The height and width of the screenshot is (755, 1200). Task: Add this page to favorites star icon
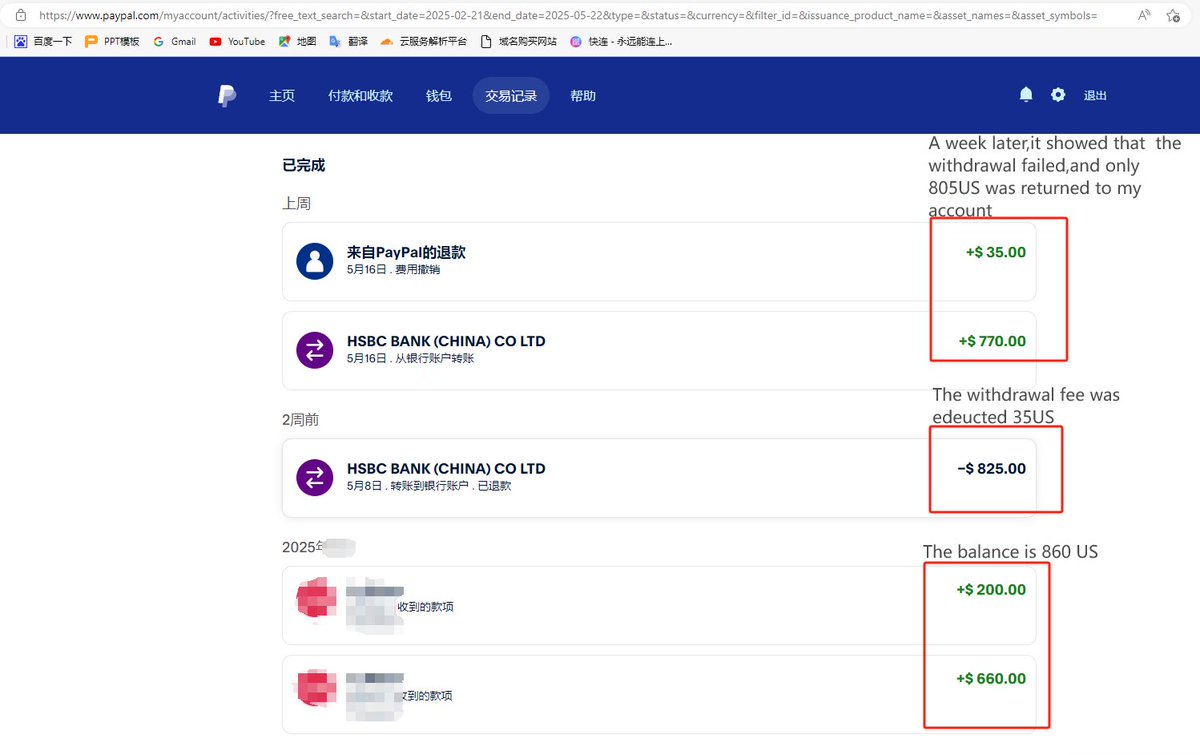[x=1173, y=16]
